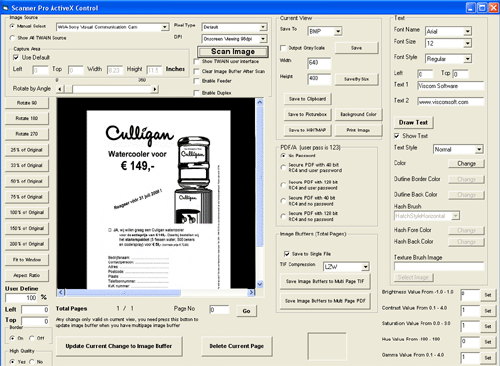
Task: Open the Font Size dropdown
Action: 468,43
